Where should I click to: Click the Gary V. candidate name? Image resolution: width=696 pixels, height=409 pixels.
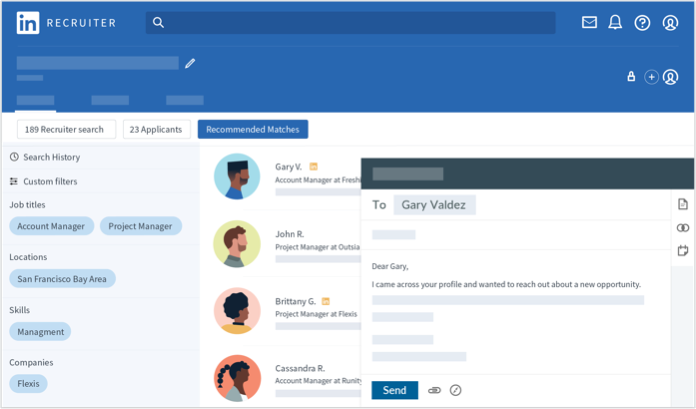click(x=289, y=167)
